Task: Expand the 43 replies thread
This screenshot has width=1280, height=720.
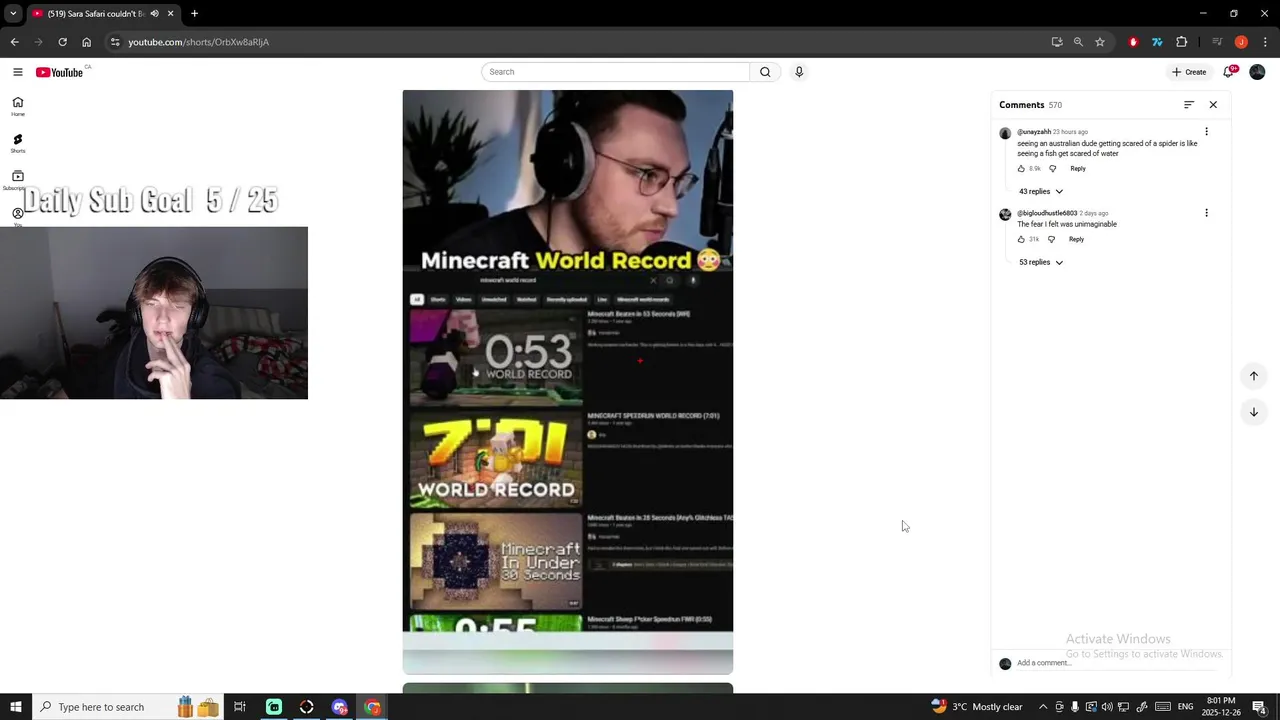Action: 1041,191
